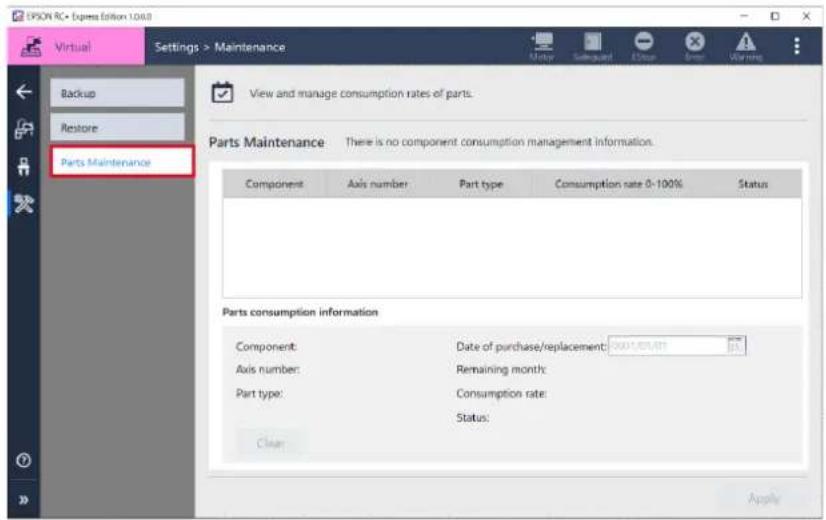Viewport: 826px width, 520px height.
Task: Click the Apply button
Action: click(x=763, y=498)
